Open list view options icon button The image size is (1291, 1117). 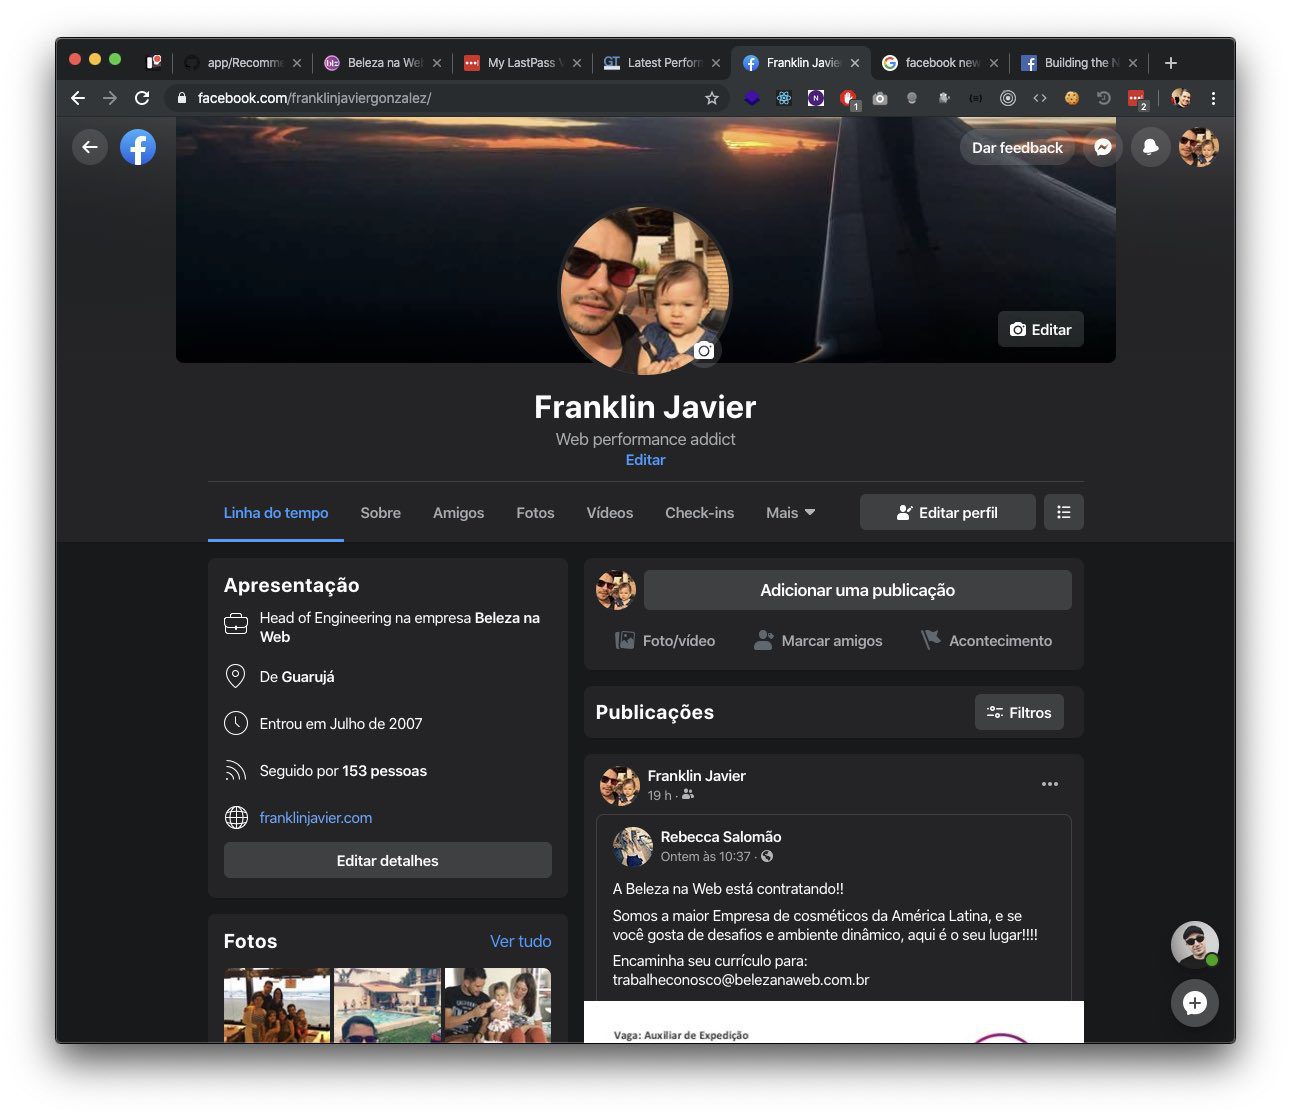pos(1064,512)
